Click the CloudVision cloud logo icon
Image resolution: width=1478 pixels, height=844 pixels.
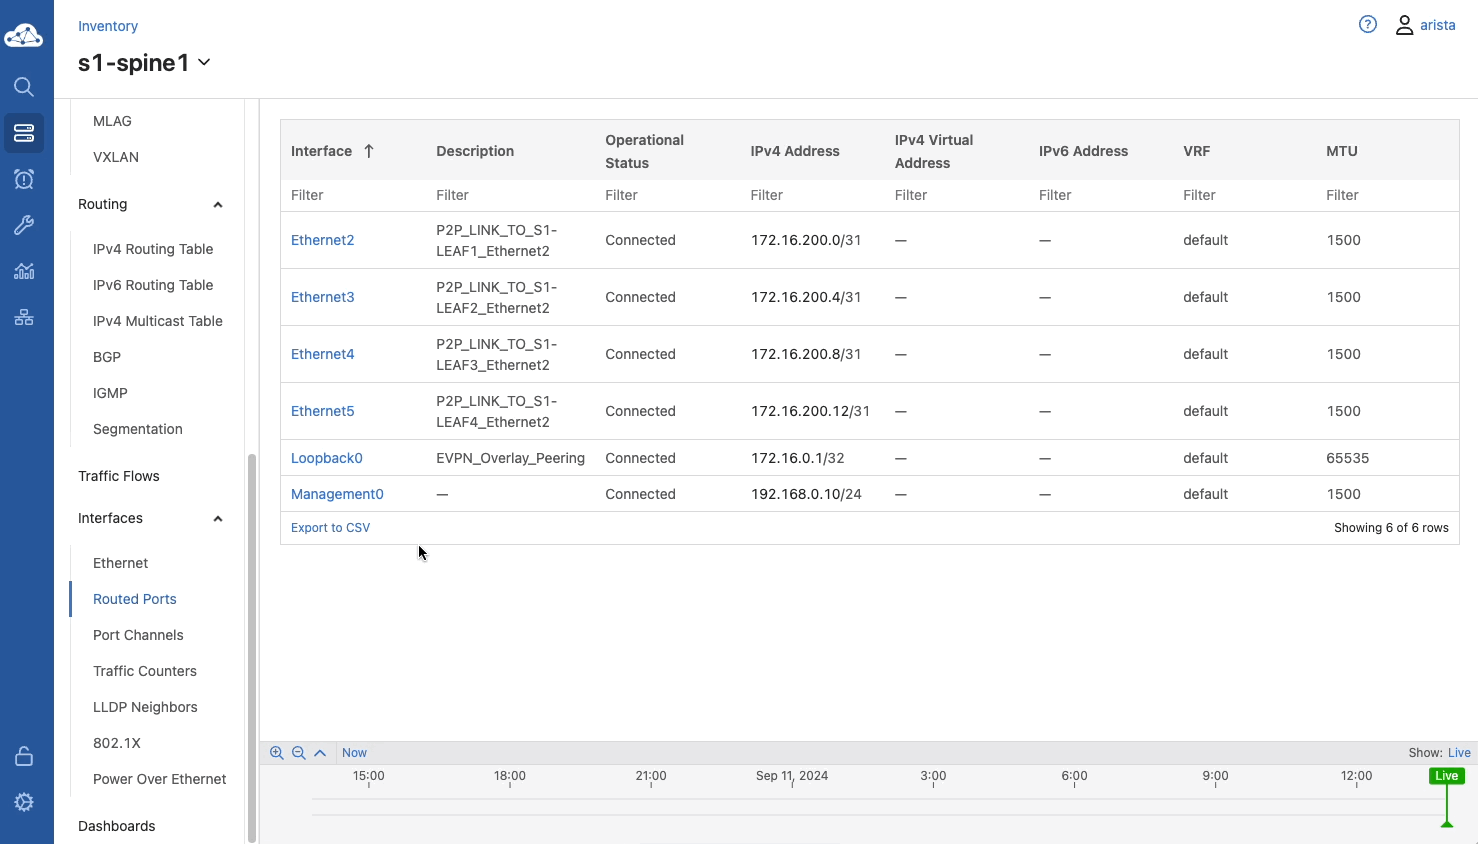pos(24,36)
